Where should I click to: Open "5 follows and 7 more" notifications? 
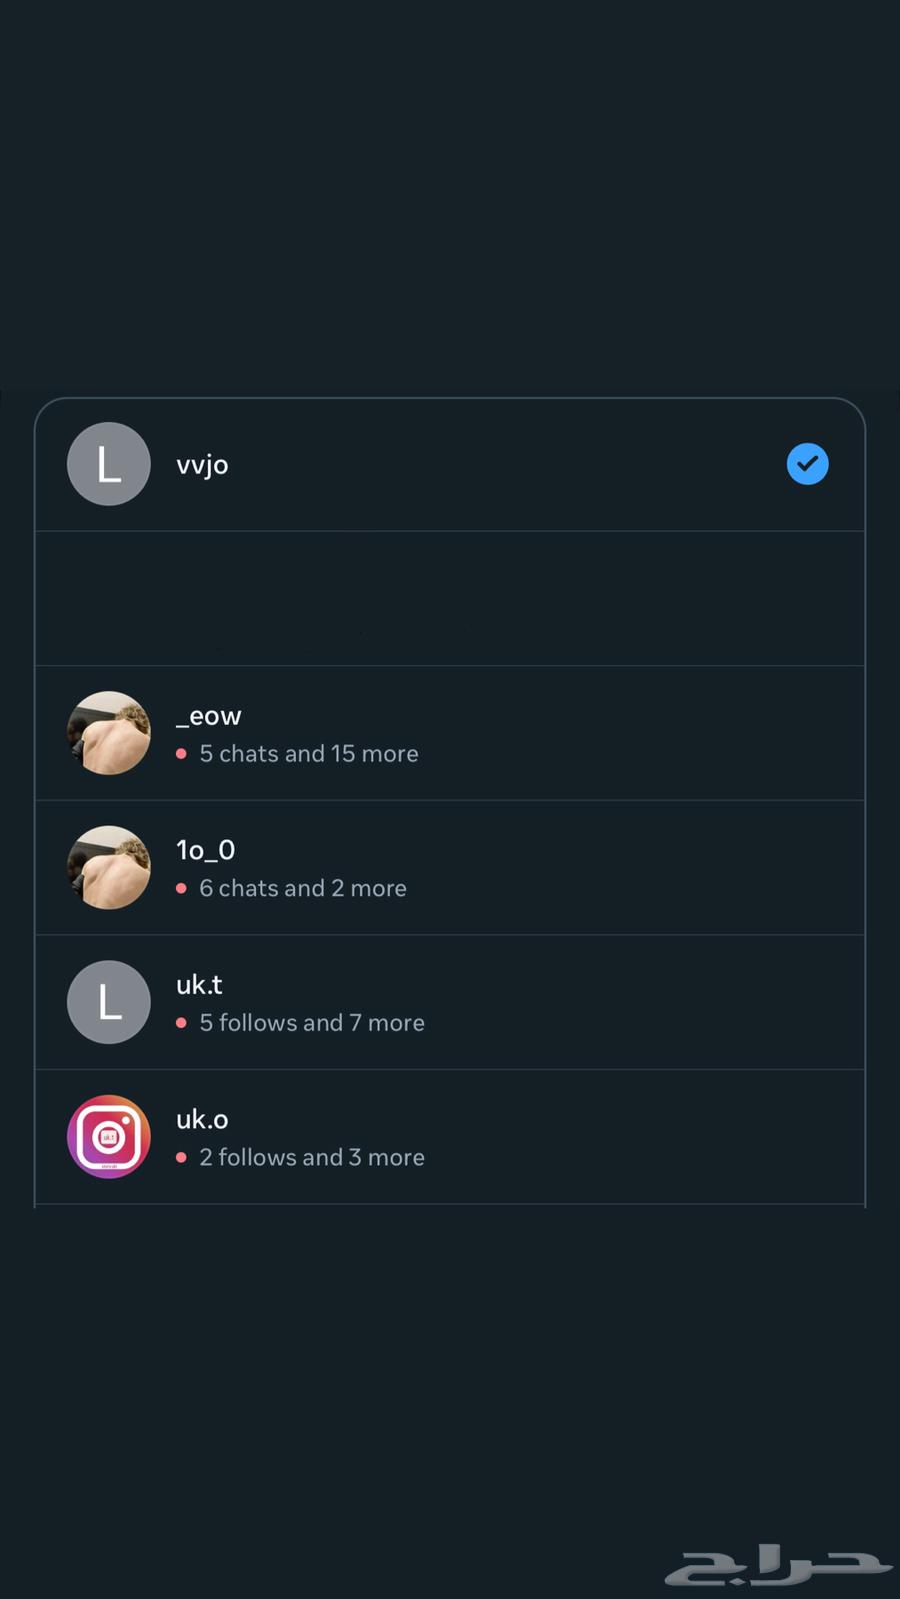[311, 1023]
